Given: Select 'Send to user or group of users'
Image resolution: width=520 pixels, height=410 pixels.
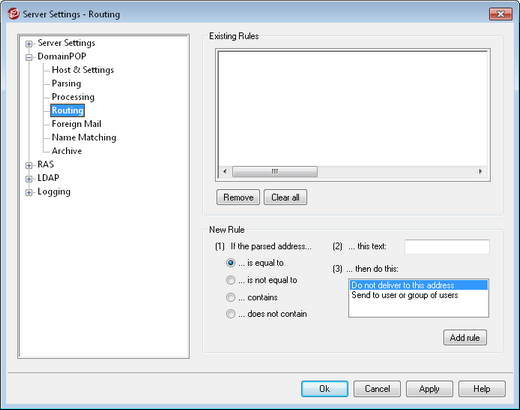Looking at the screenshot, I should click(405, 295).
